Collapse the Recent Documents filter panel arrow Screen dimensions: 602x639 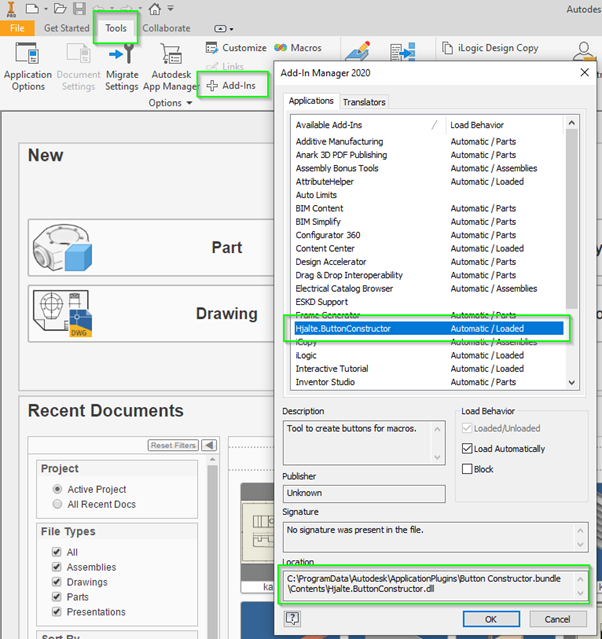pos(210,445)
